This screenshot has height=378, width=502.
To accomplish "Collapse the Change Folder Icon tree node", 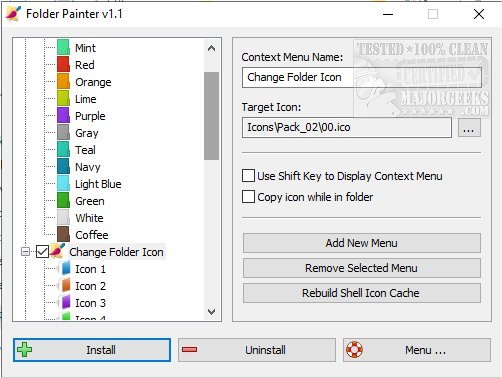I will 25,252.
